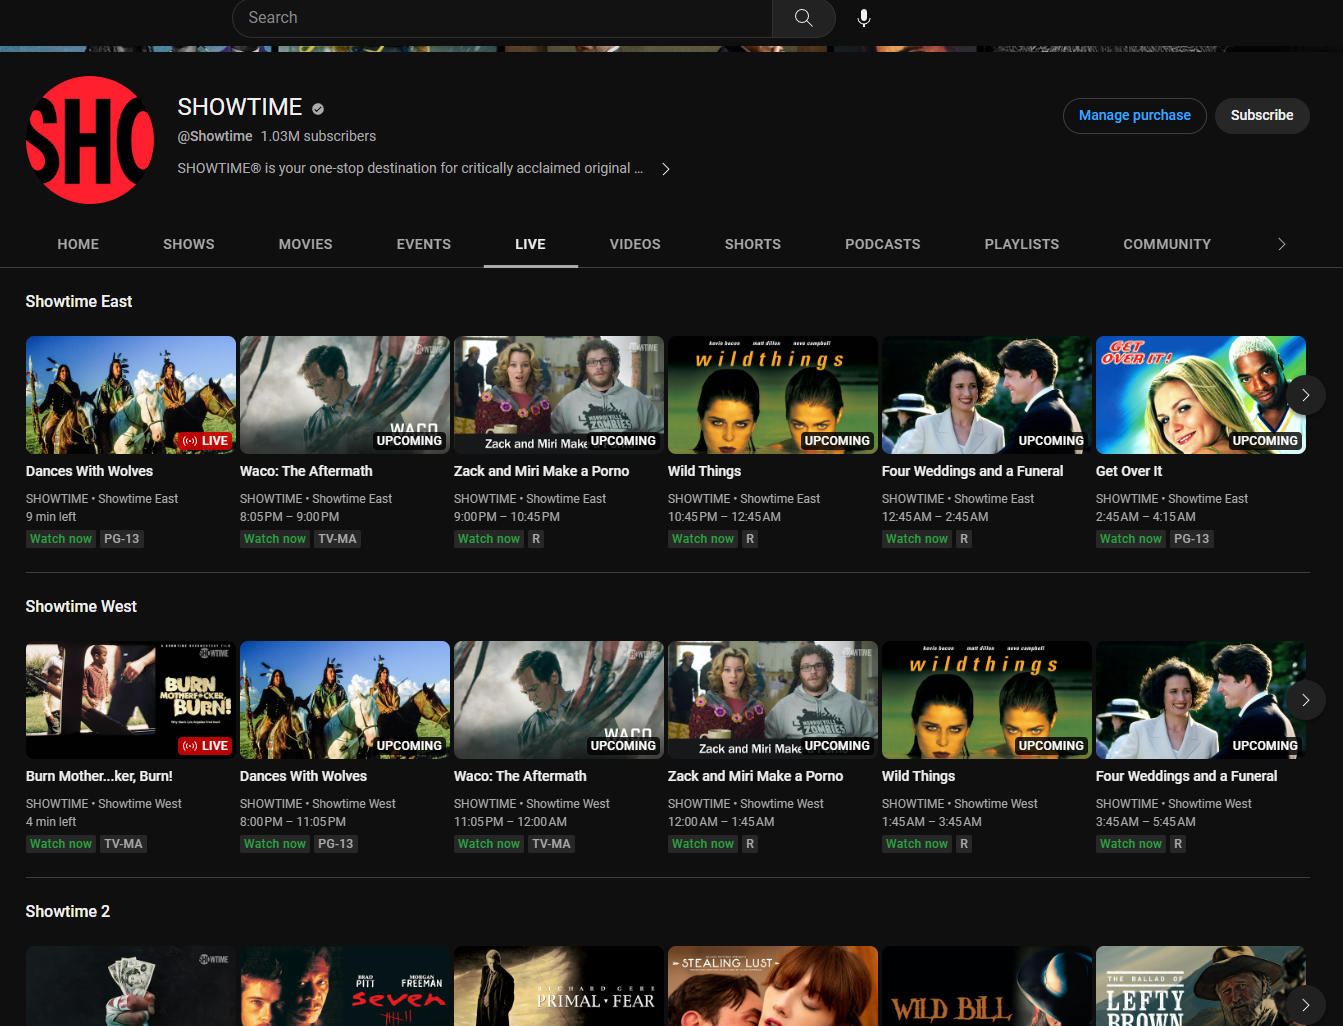Subscribe to the SHOWTIME channel
Image resolution: width=1343 pixels, height=1026 pixels.
pyautogui.click(x=1262, y=116)
